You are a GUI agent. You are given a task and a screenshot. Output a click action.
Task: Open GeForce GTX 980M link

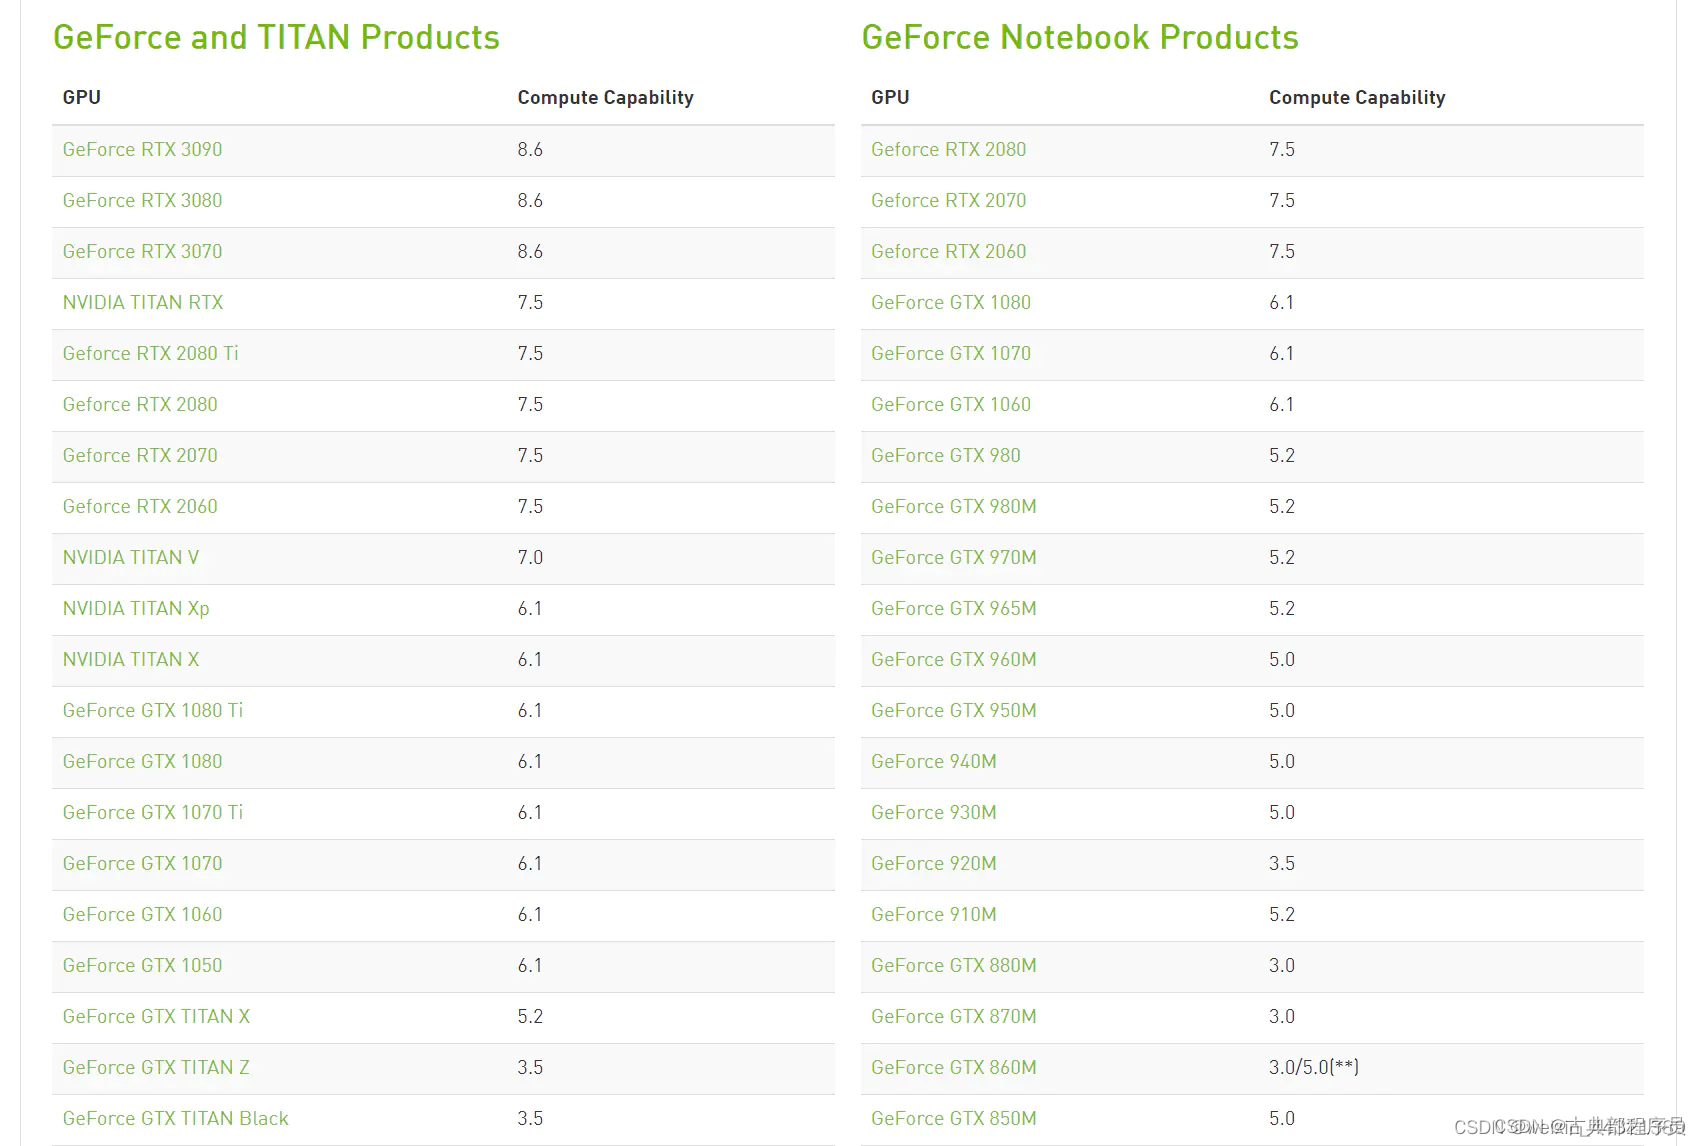954,507
